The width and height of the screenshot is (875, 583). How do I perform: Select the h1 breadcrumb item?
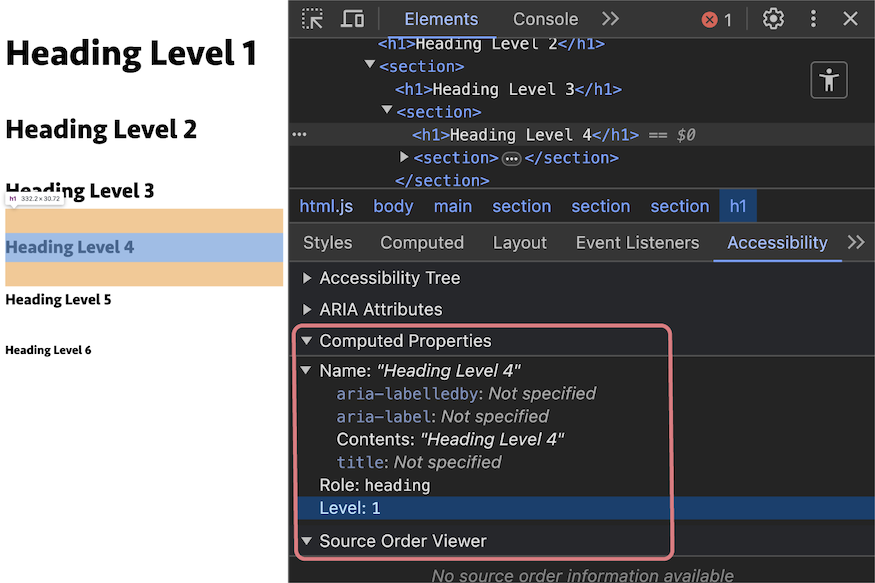pyautogui.click(x=738, y=206)
